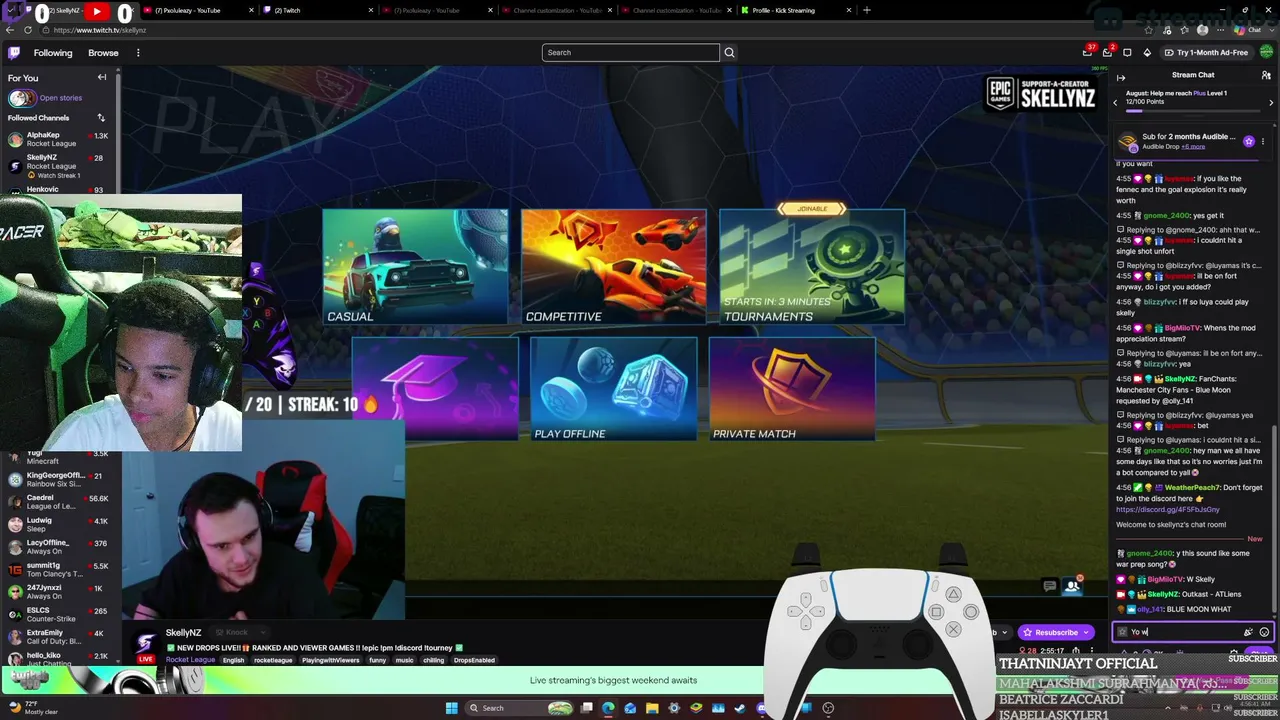Collapse the For You sidebar

[101, 77]
